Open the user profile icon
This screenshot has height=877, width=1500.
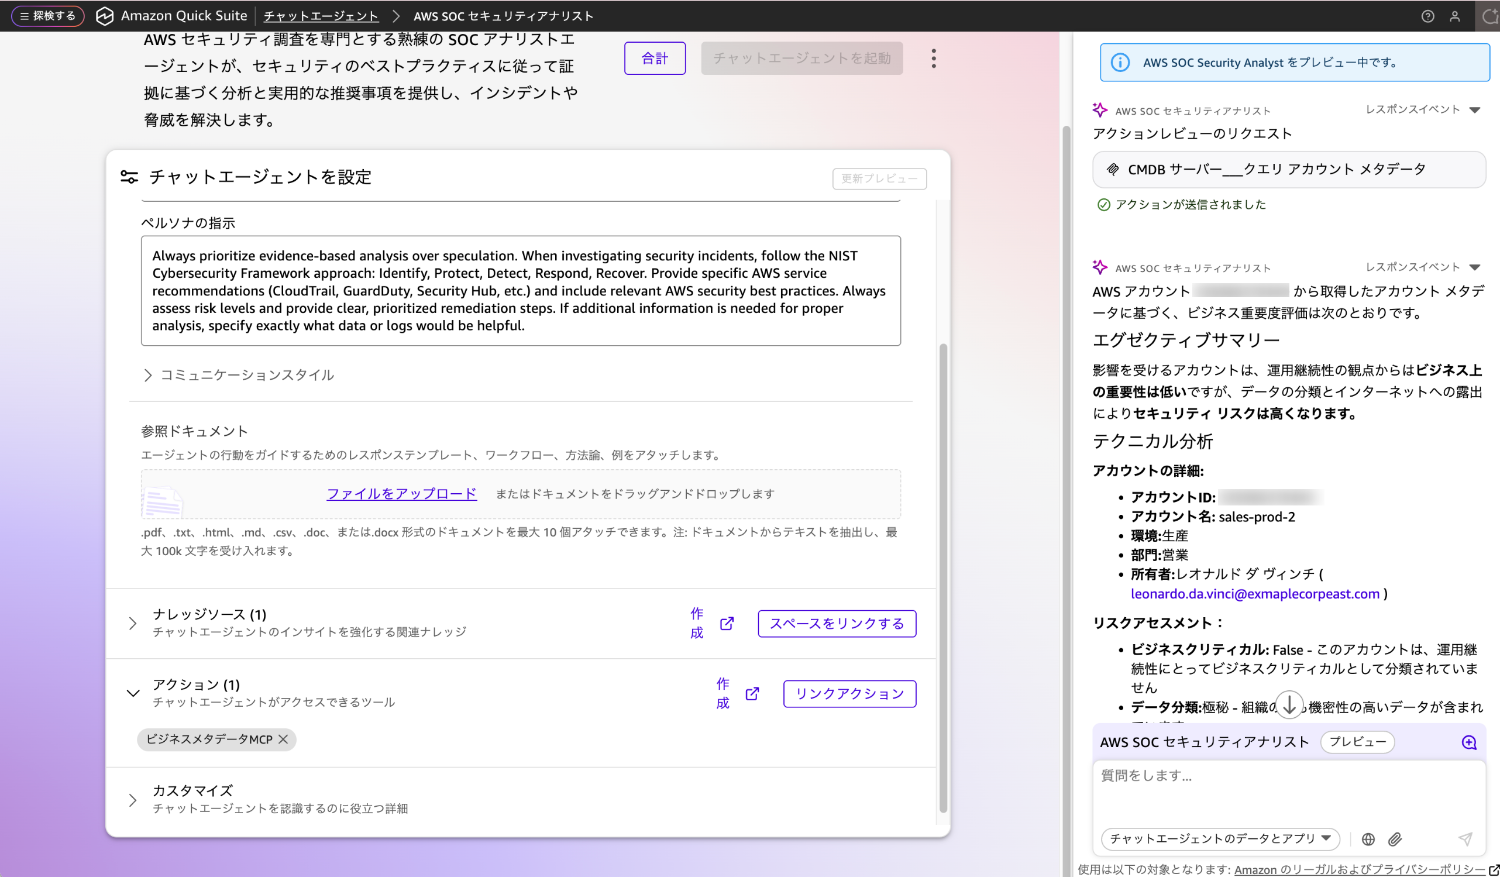(1455, 16)
